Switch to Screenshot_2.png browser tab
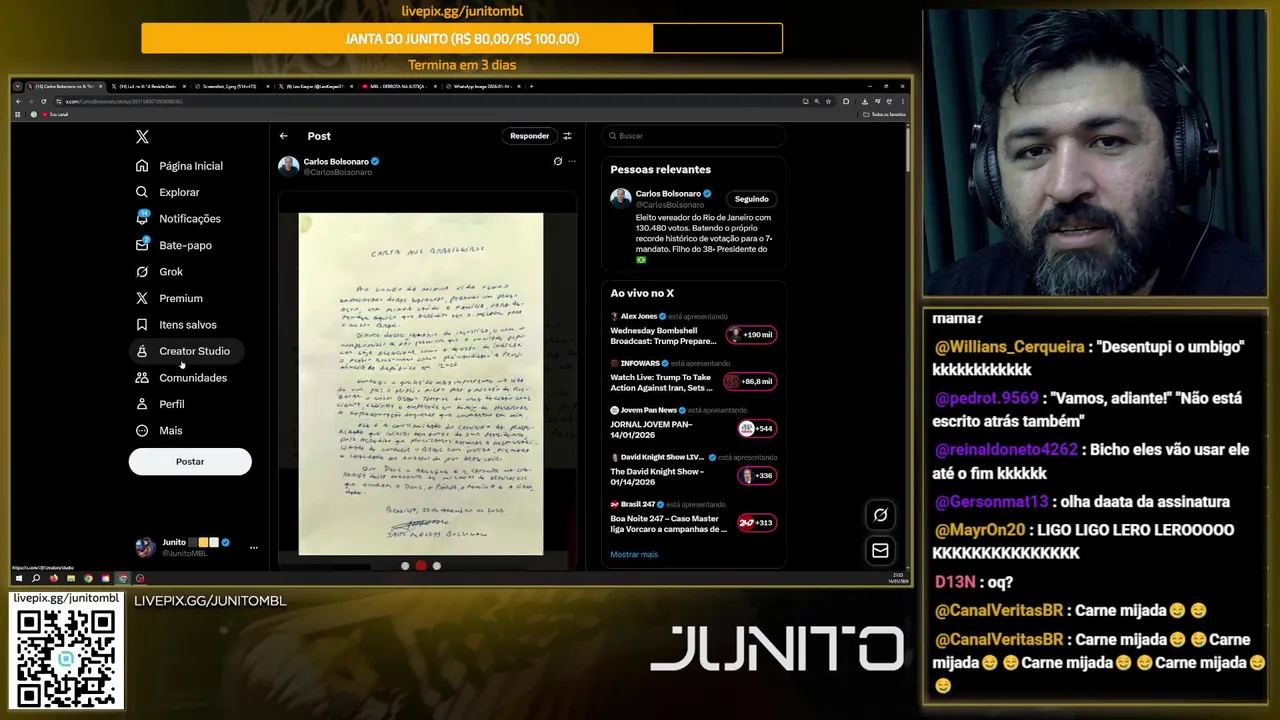Screen dimensions: 1280x720 pos(230,86)
